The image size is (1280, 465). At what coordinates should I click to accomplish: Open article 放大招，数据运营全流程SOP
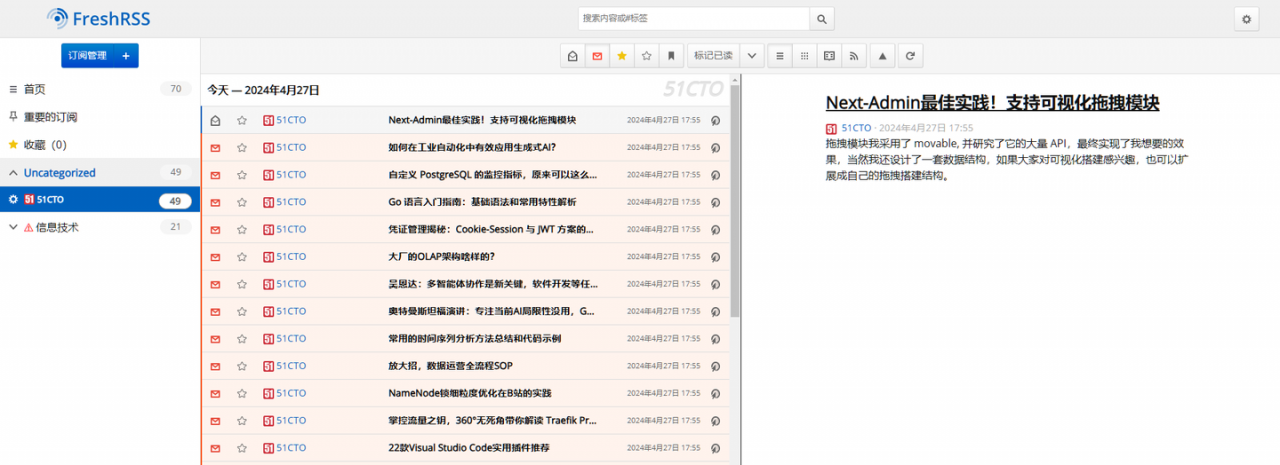click(450, 366)
